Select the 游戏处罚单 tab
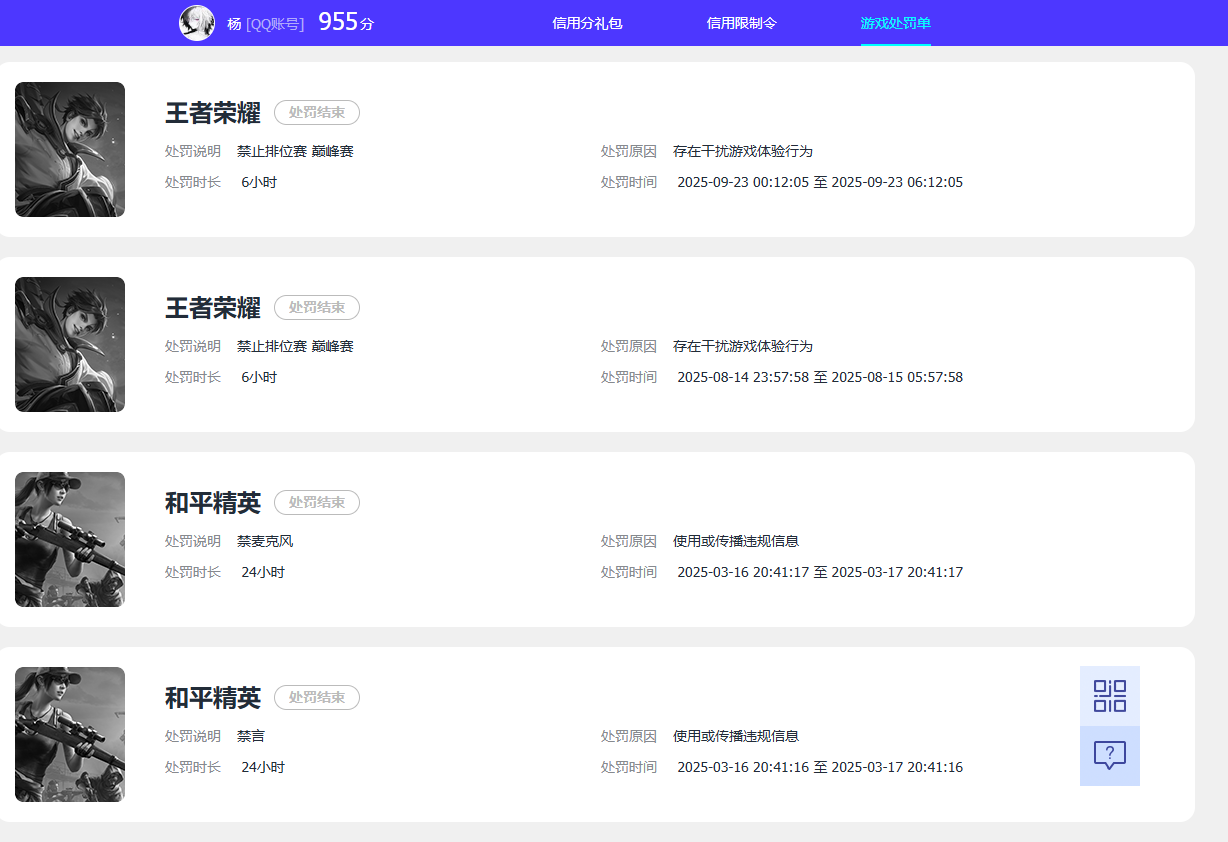The height and width of the screenshot is (842, 1228). (x=896, y=23)
